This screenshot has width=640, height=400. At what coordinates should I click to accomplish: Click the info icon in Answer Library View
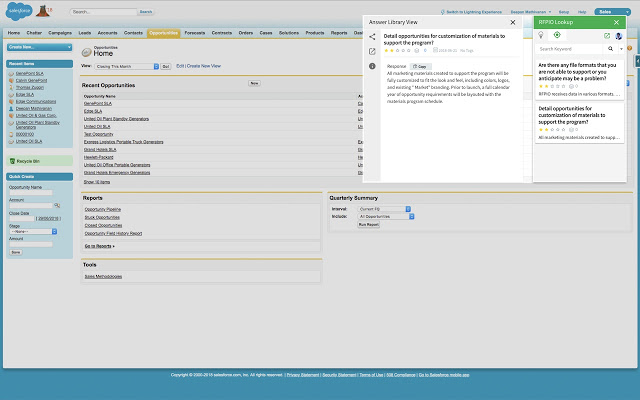click(373, 66)
